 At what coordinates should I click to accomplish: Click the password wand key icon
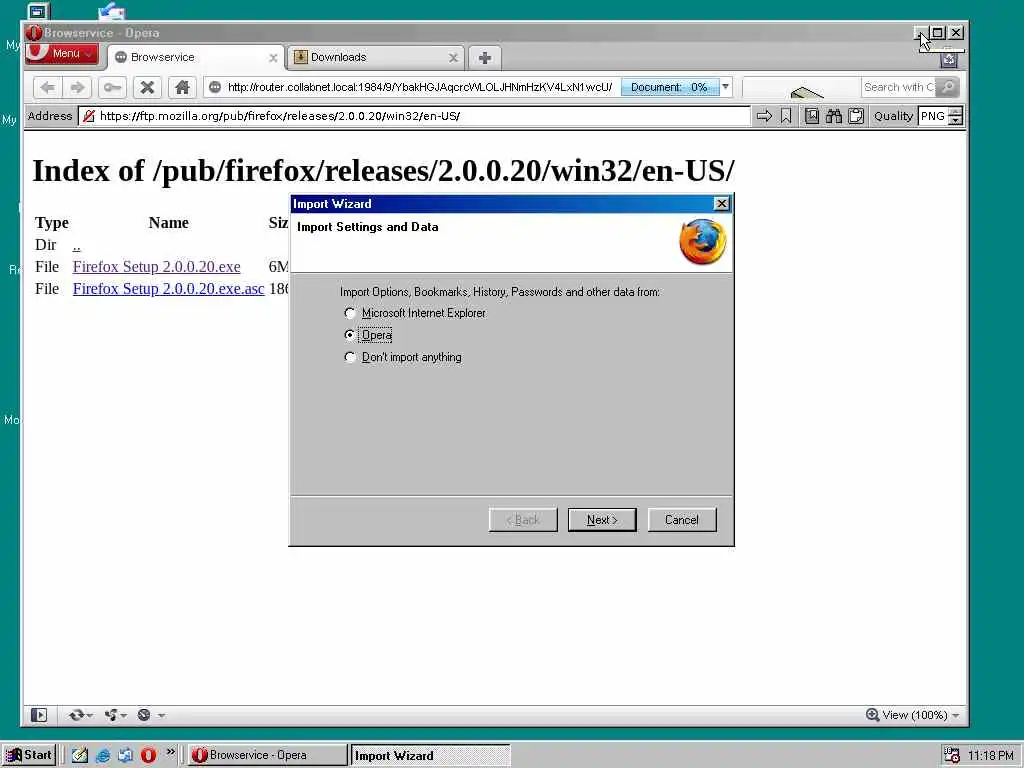point(112,87)
